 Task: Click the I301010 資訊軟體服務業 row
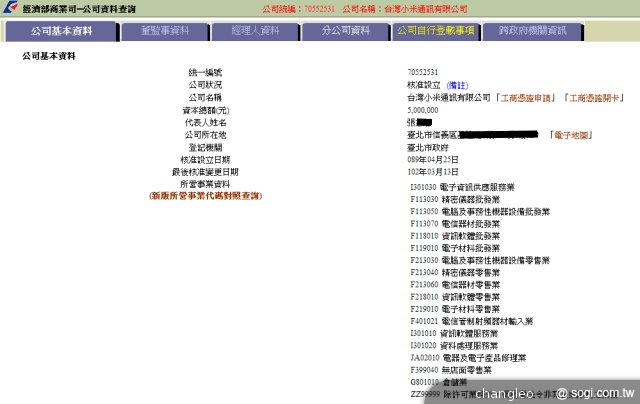click(454, 333)
